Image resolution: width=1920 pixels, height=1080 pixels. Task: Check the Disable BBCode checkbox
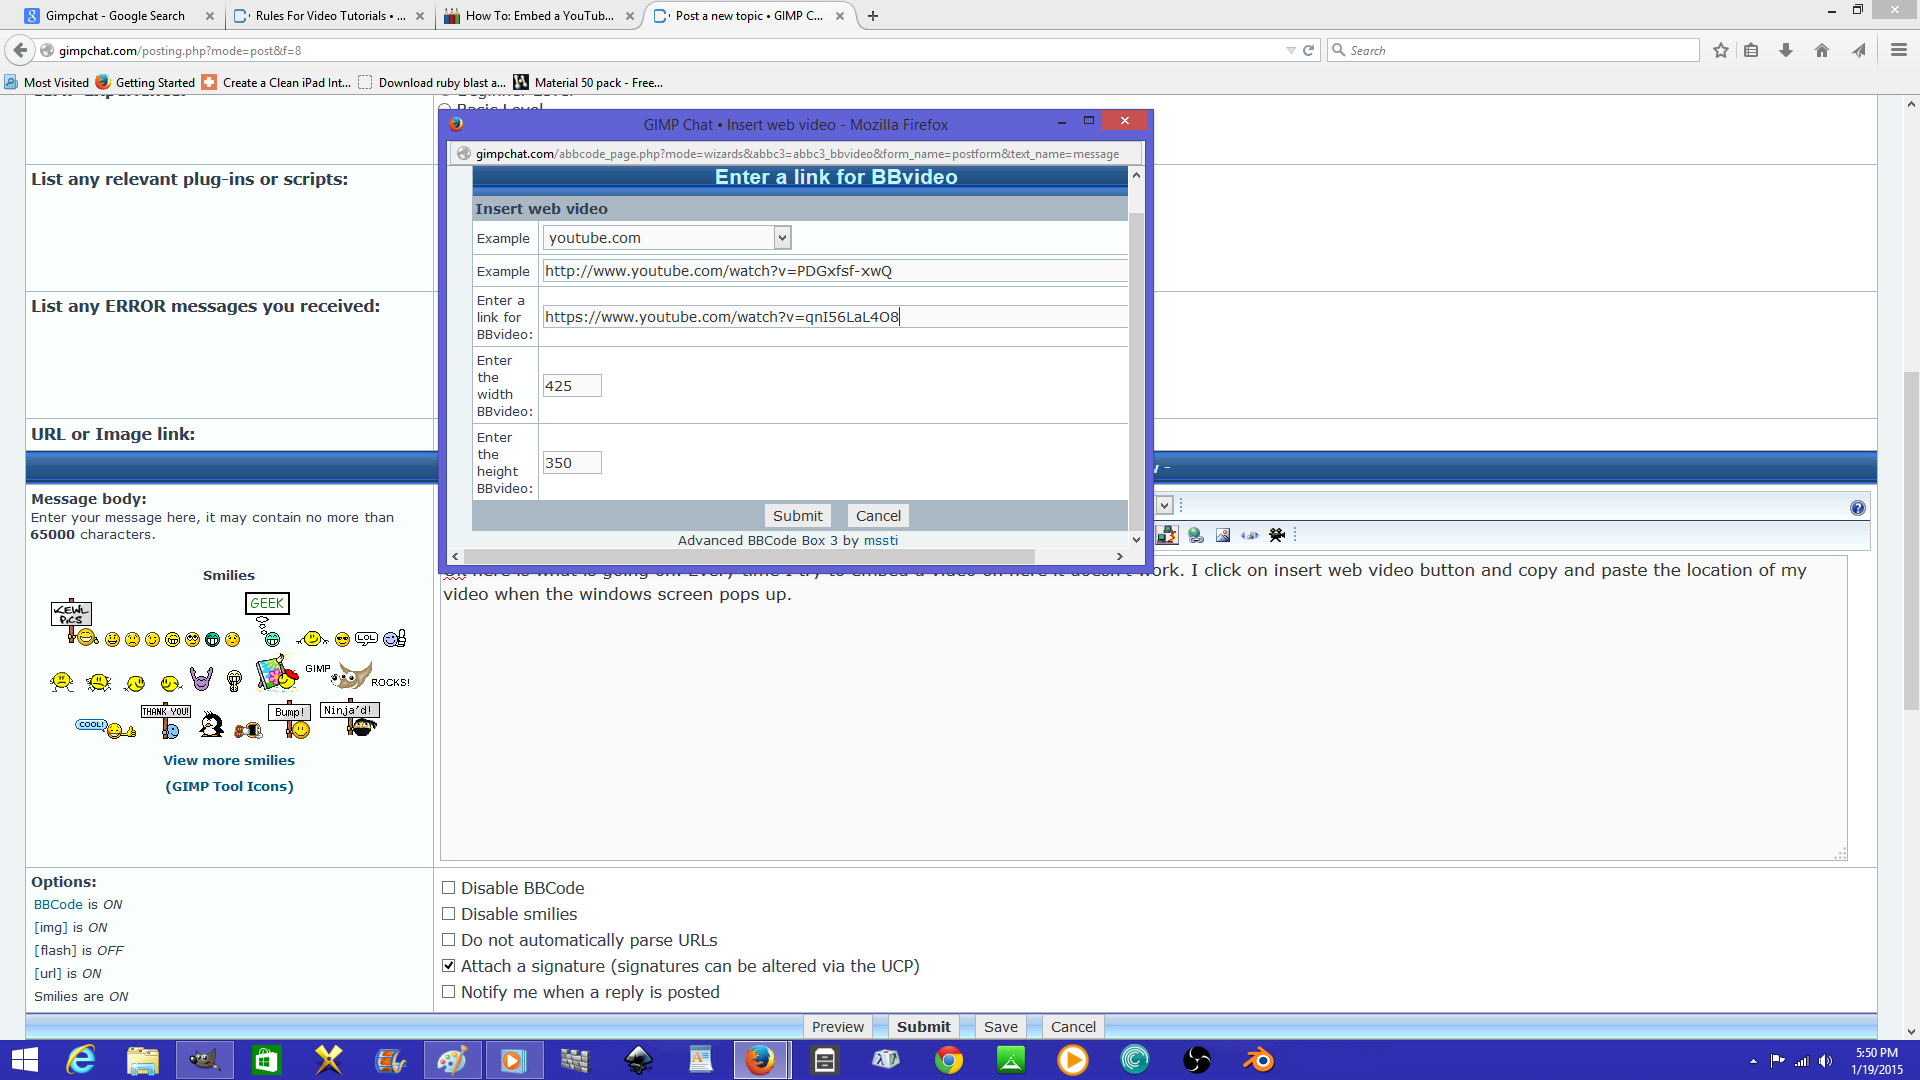(x=448, y=888)
